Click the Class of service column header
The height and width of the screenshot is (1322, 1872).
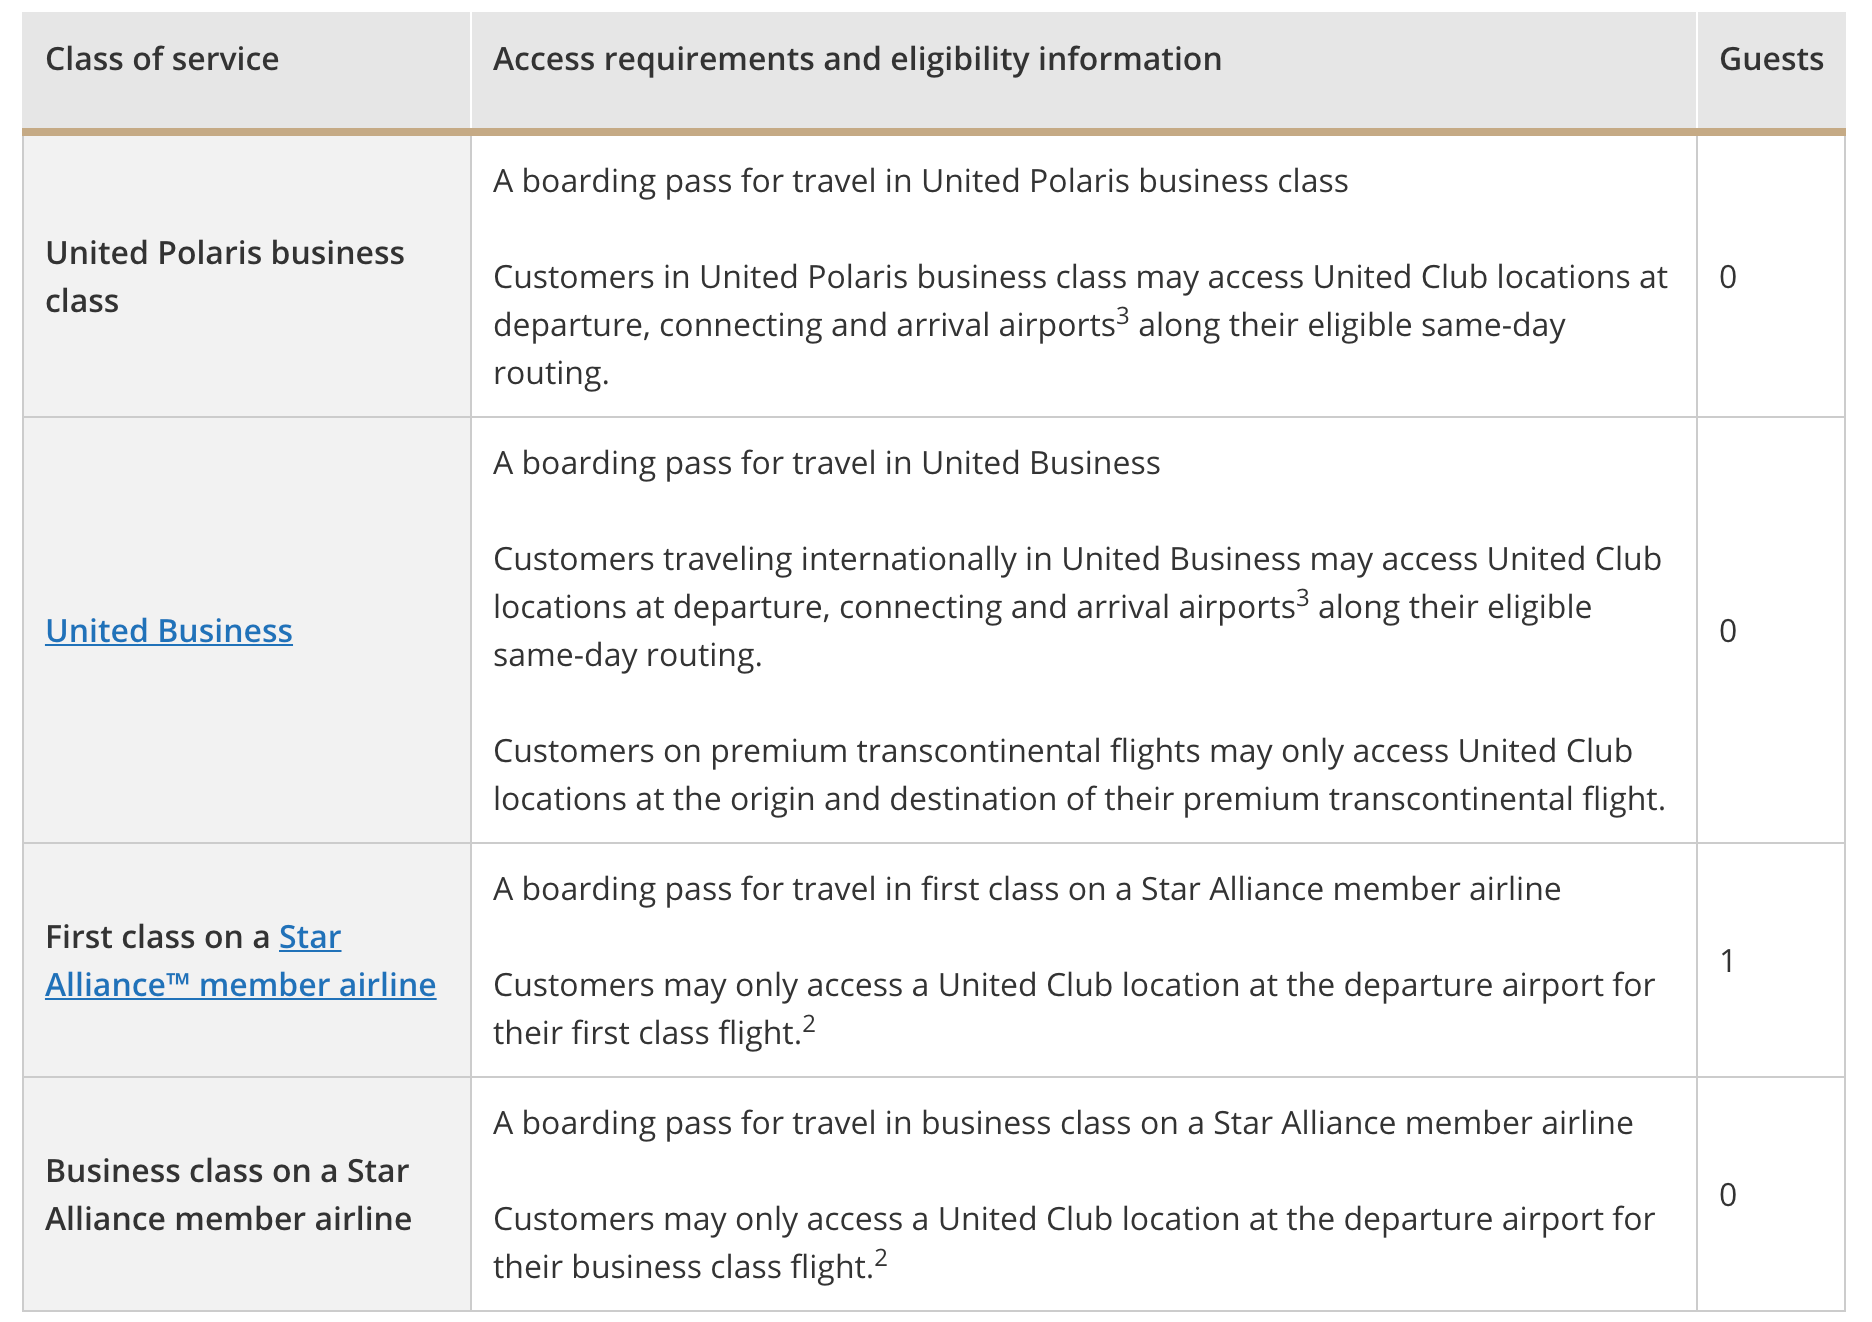tap(162, 59)
